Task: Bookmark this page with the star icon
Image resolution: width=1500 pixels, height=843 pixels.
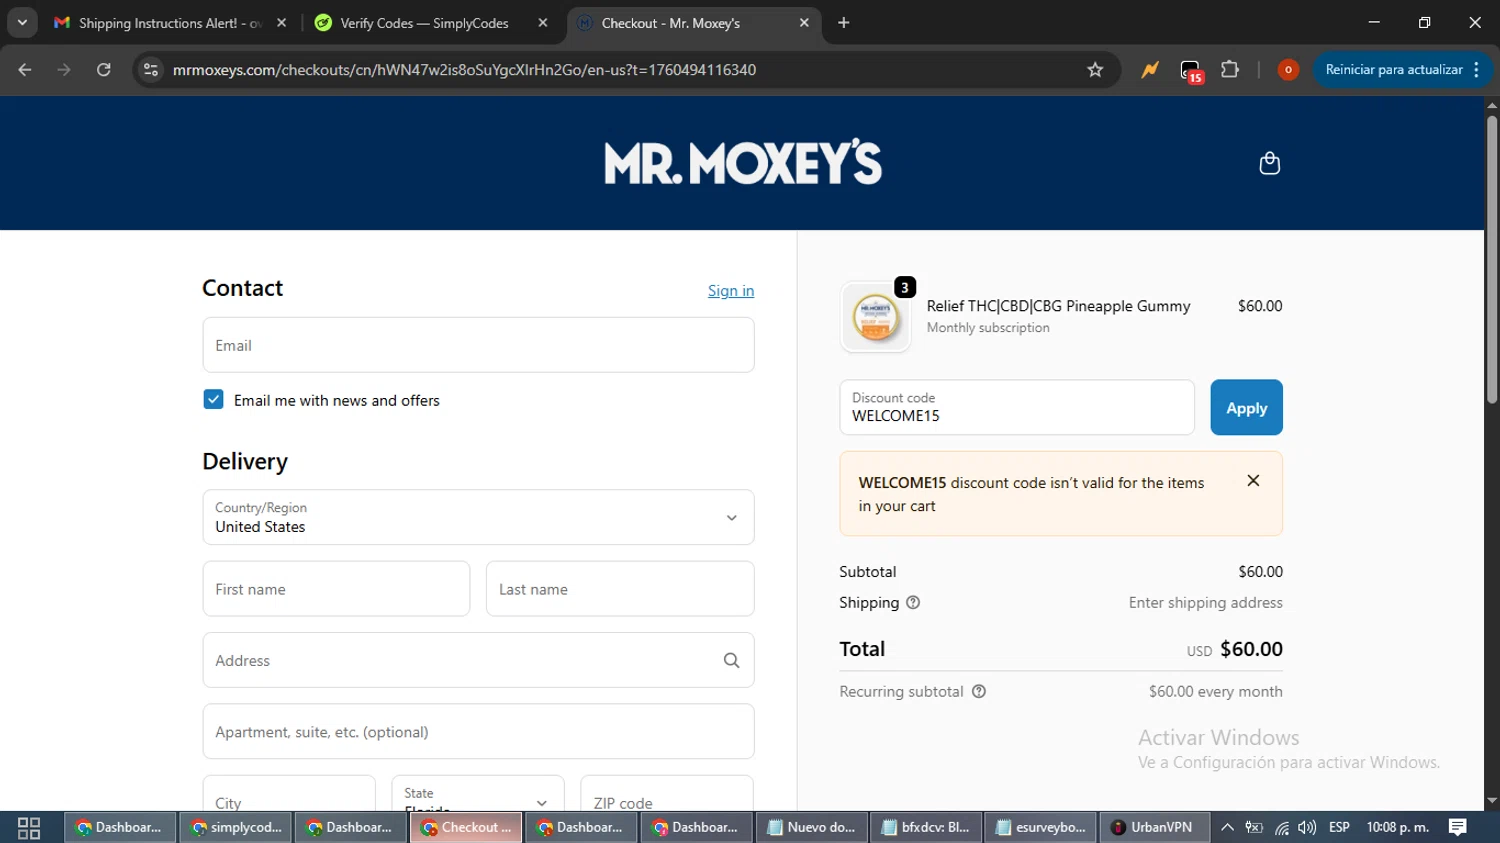Action: [x=1095, y=69]
